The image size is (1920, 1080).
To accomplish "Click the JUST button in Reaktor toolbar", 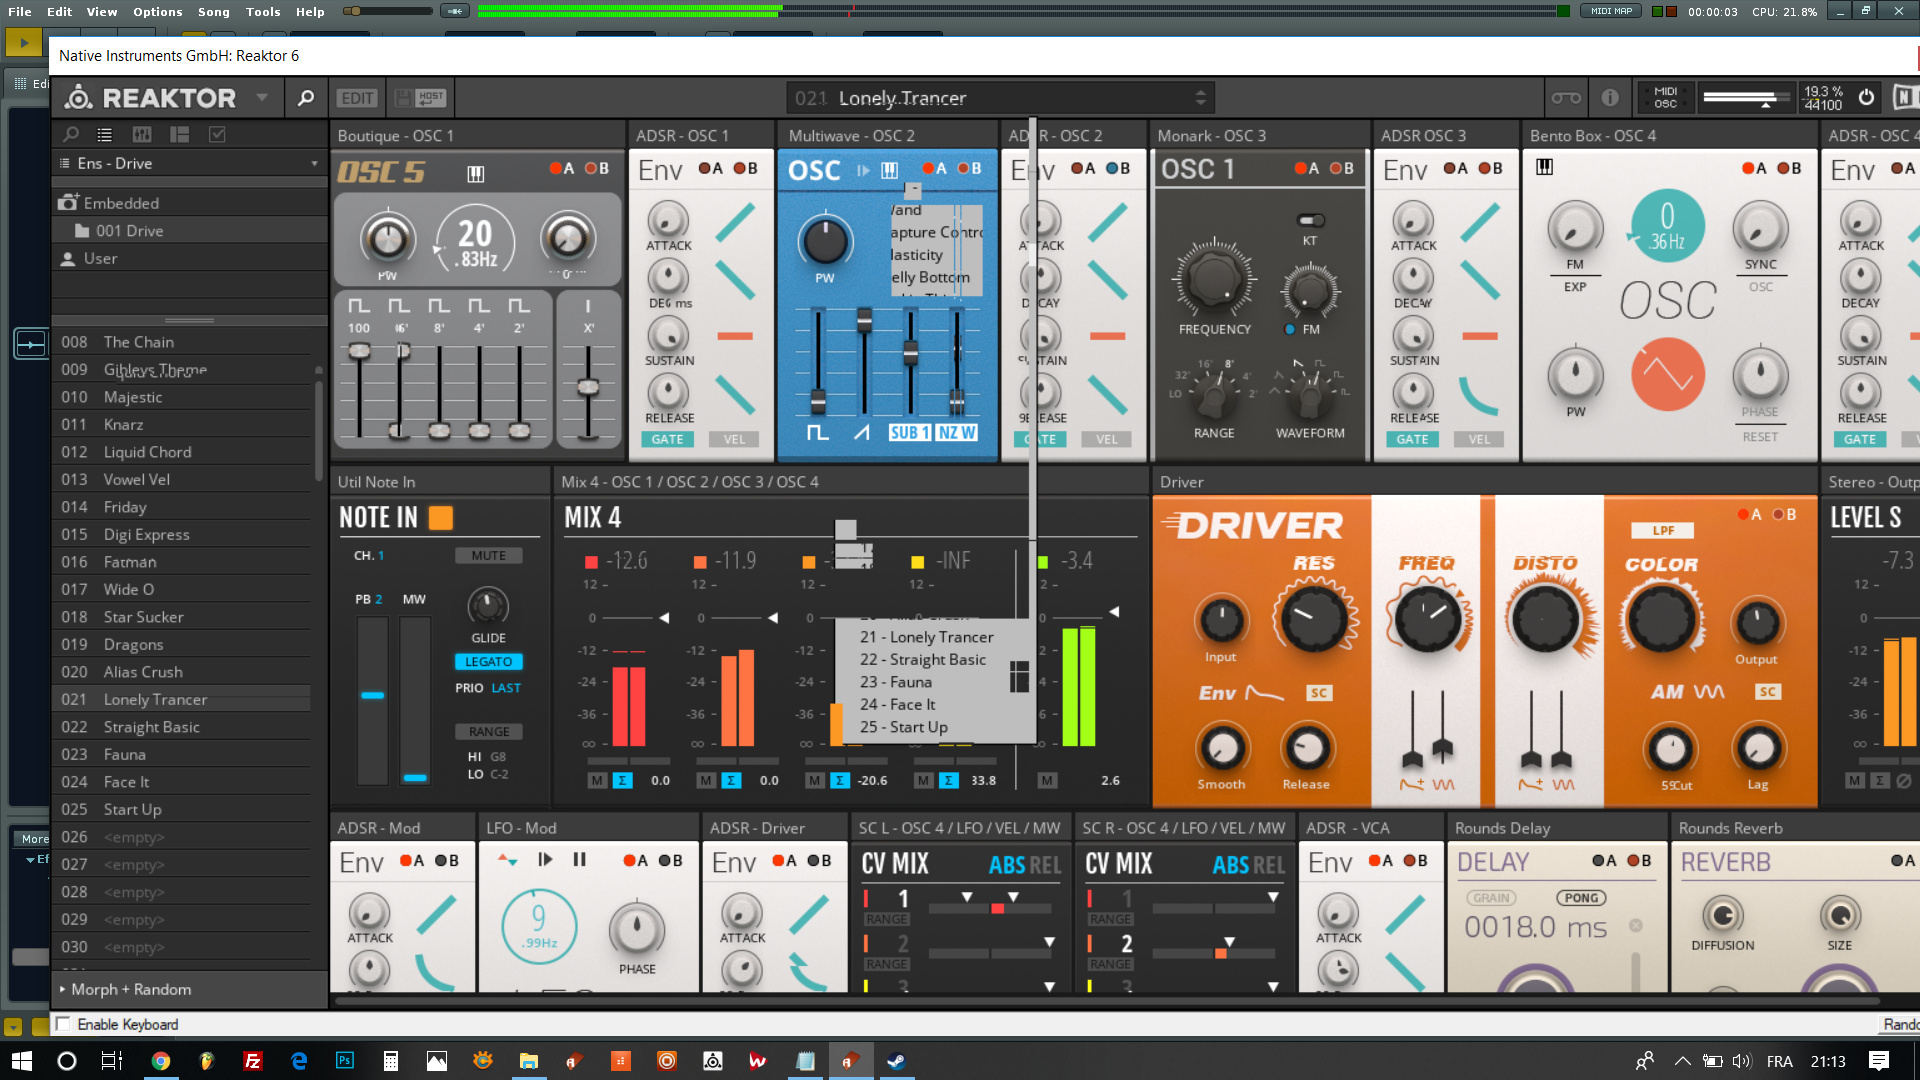I will click(431, 98).
